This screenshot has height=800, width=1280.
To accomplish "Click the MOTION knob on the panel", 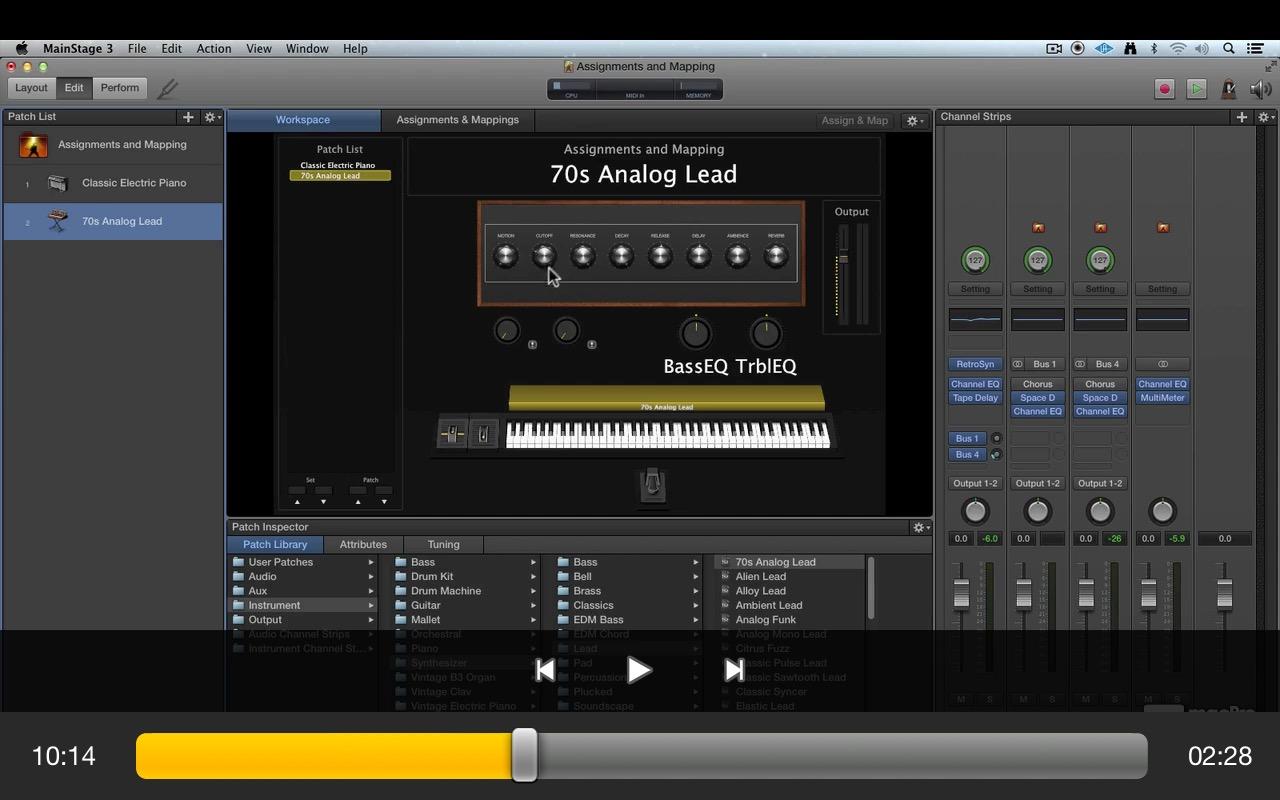I will [506, 256].
